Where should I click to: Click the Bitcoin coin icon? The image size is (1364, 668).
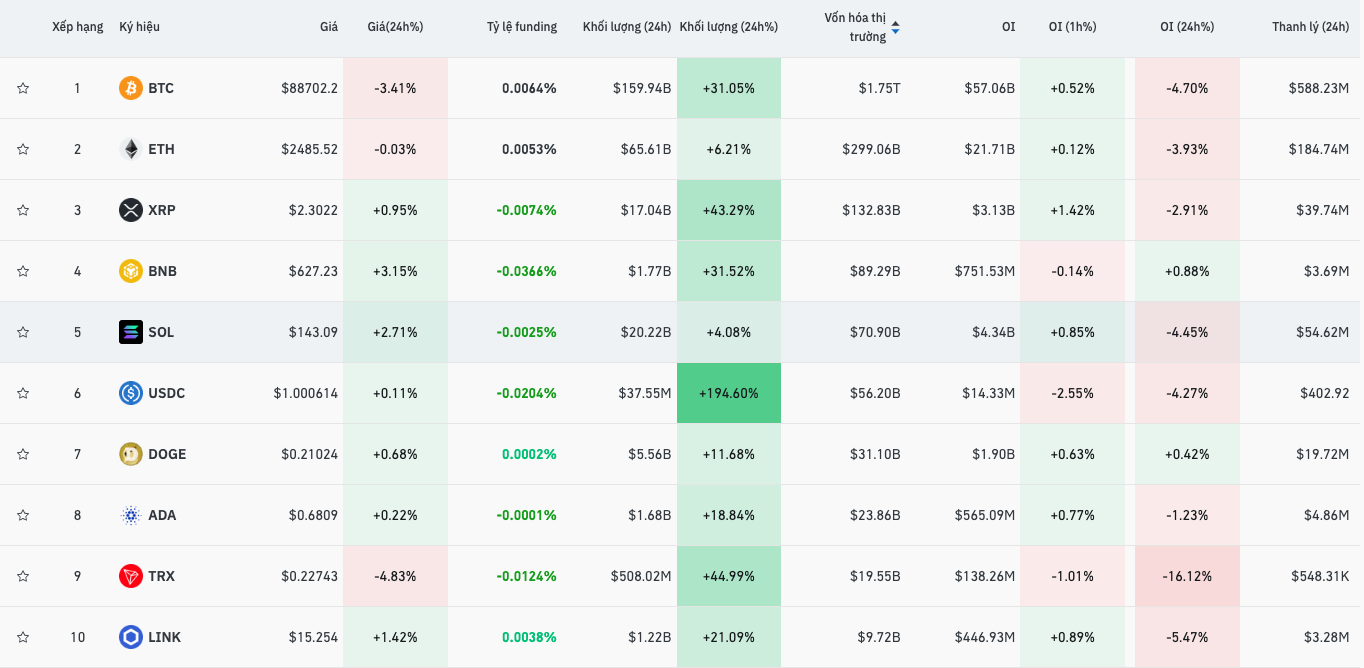point(131,88)
